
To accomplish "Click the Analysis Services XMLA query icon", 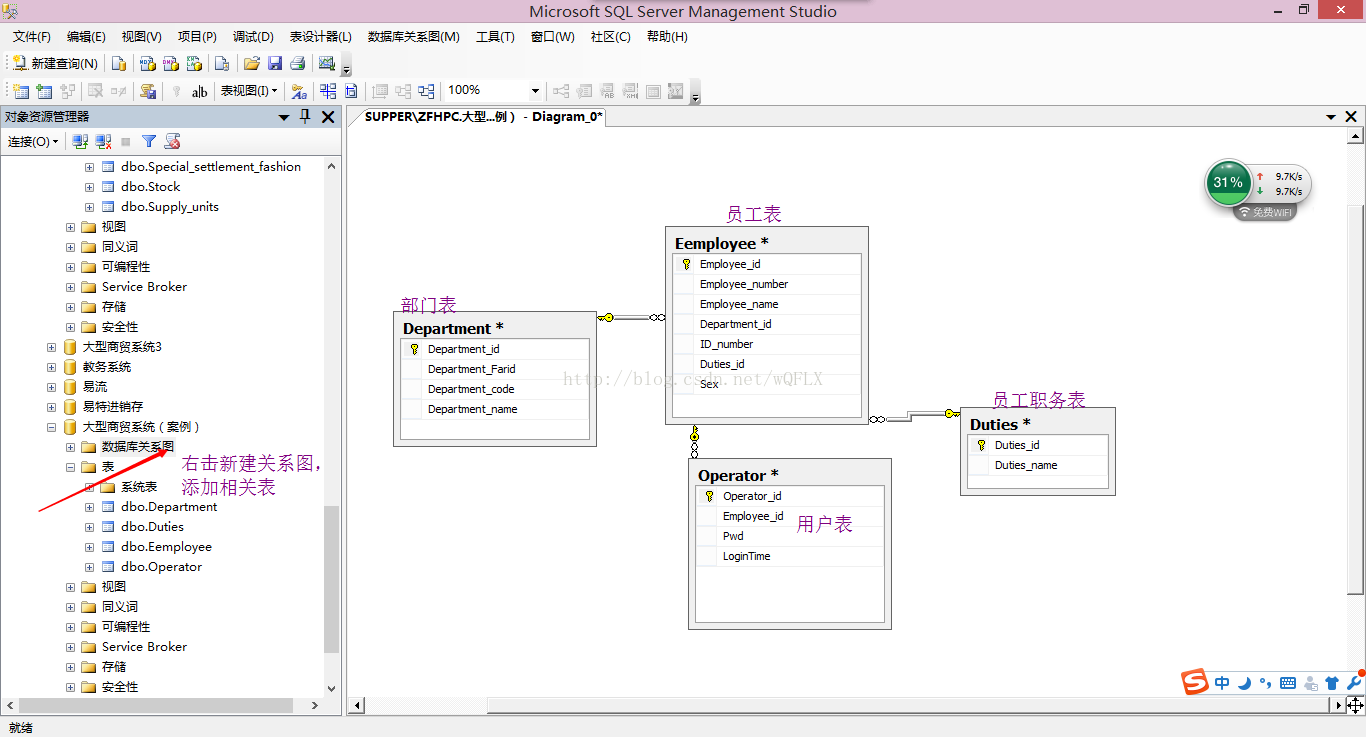I will 194,63.
